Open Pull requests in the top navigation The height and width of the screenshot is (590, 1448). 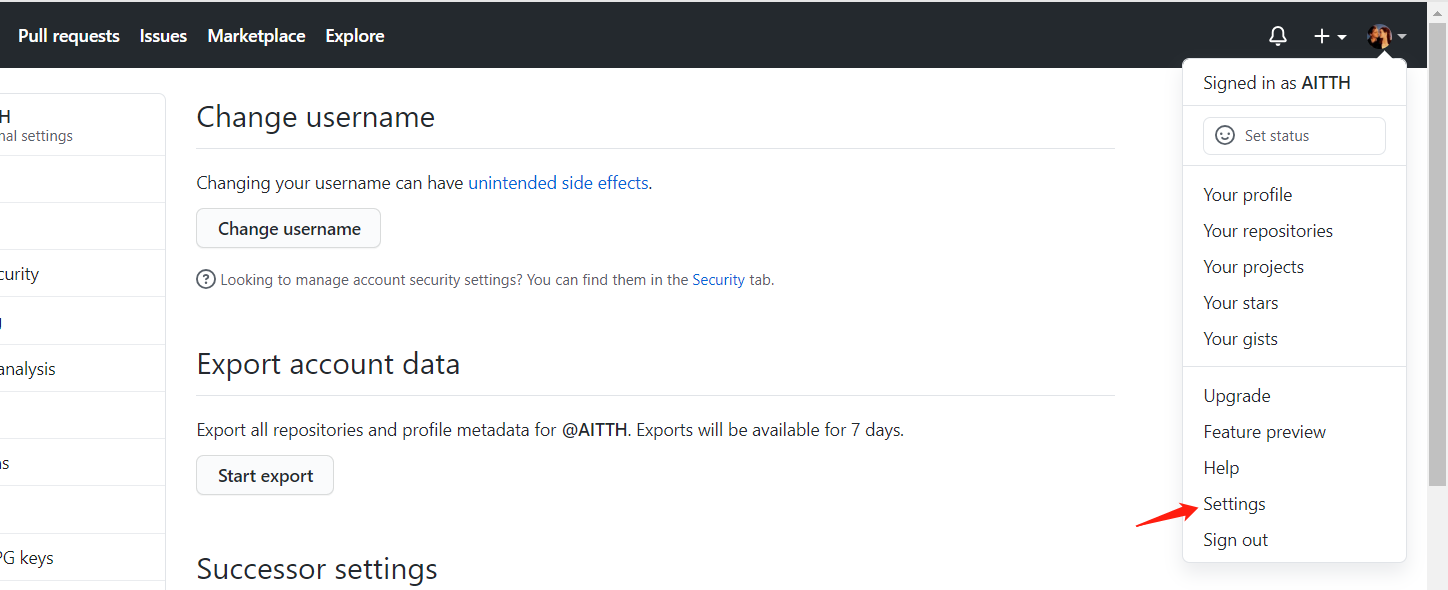click(69, 36)
